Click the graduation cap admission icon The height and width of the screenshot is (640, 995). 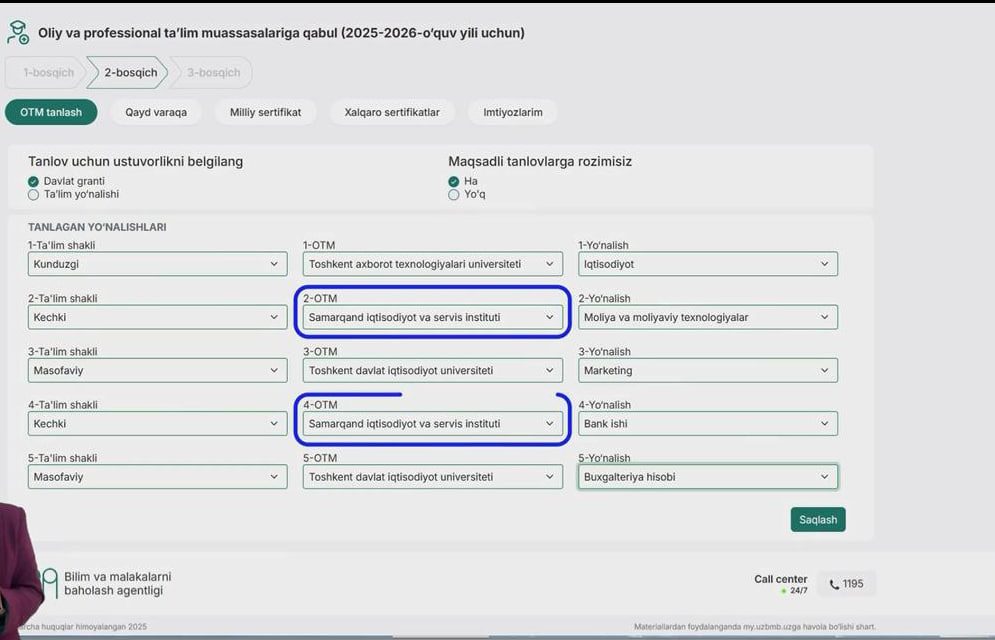click(x=17, y=32)
